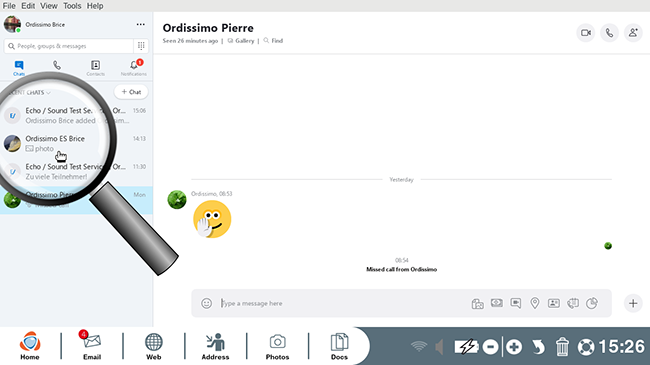The height and width of the screenshot is (365, 650).
Task: Zoom in with the plus circle button
Action: (x=514, y=347)
